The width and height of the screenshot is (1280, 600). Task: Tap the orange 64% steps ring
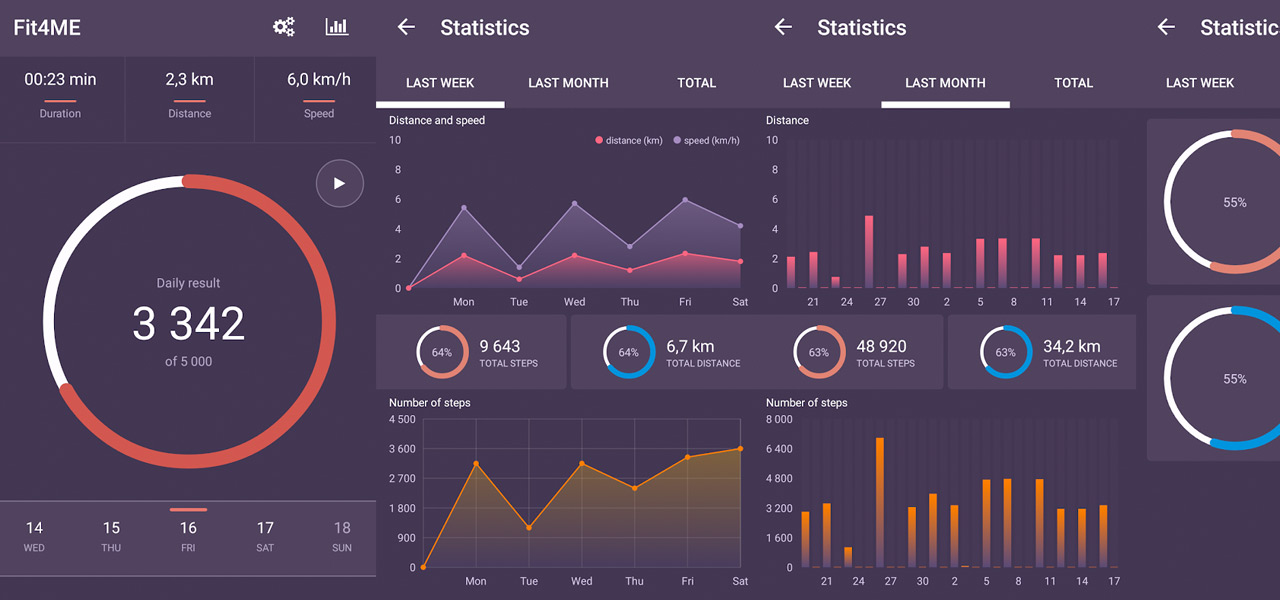pos(442,352)
